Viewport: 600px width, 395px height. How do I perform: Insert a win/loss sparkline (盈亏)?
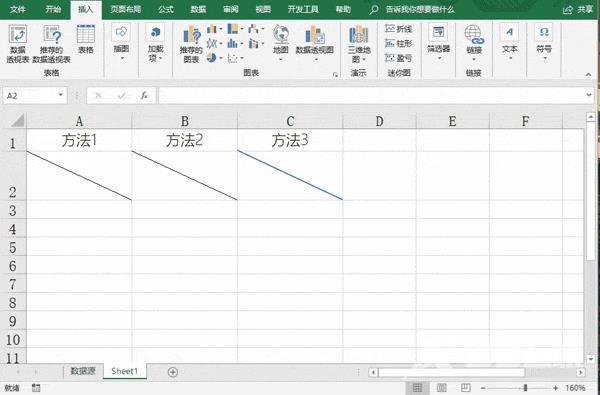[x=398, y=58]
